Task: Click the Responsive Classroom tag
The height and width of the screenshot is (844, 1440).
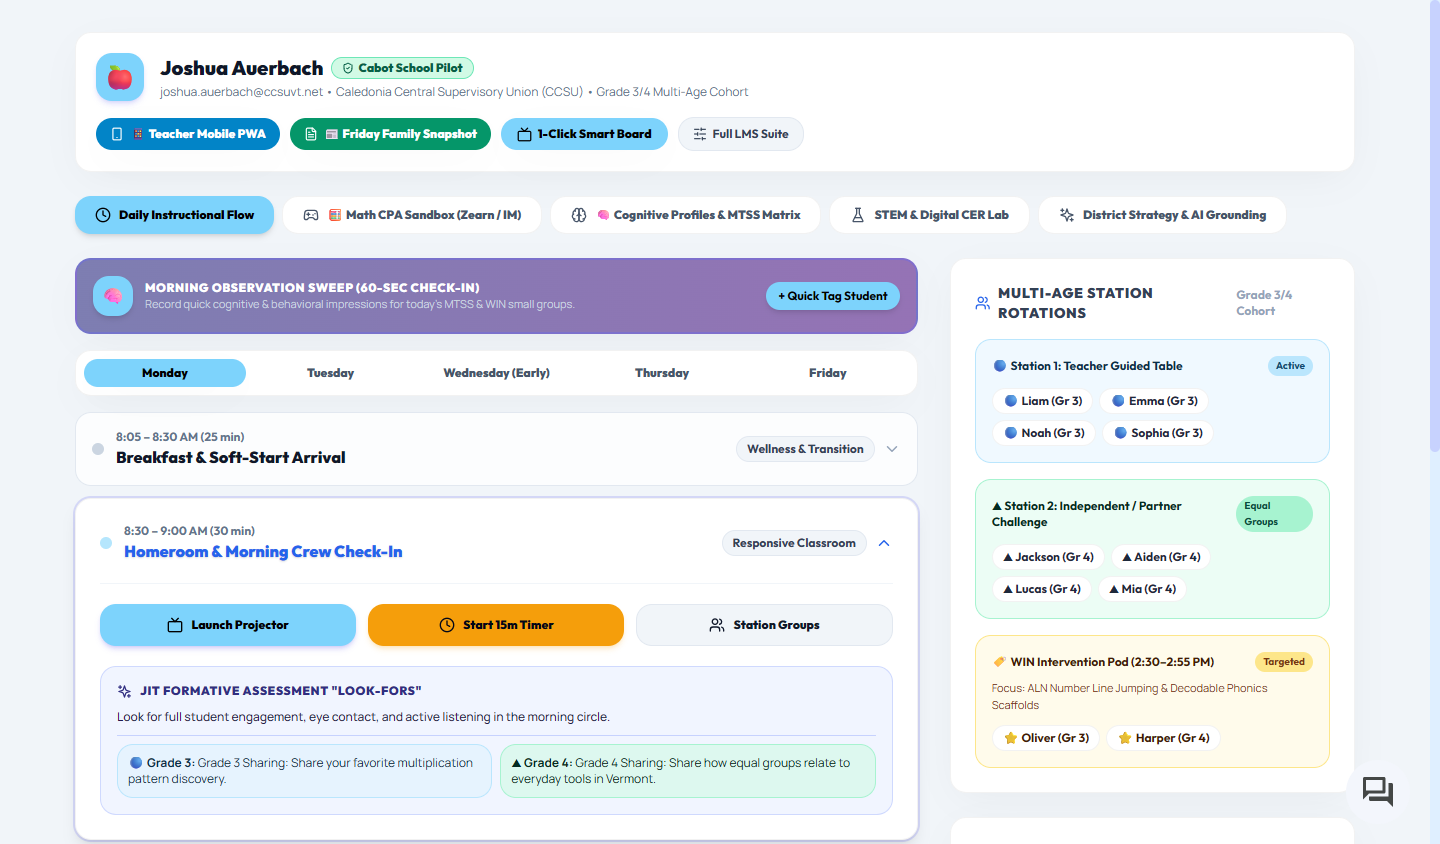Action: (794, 543)
